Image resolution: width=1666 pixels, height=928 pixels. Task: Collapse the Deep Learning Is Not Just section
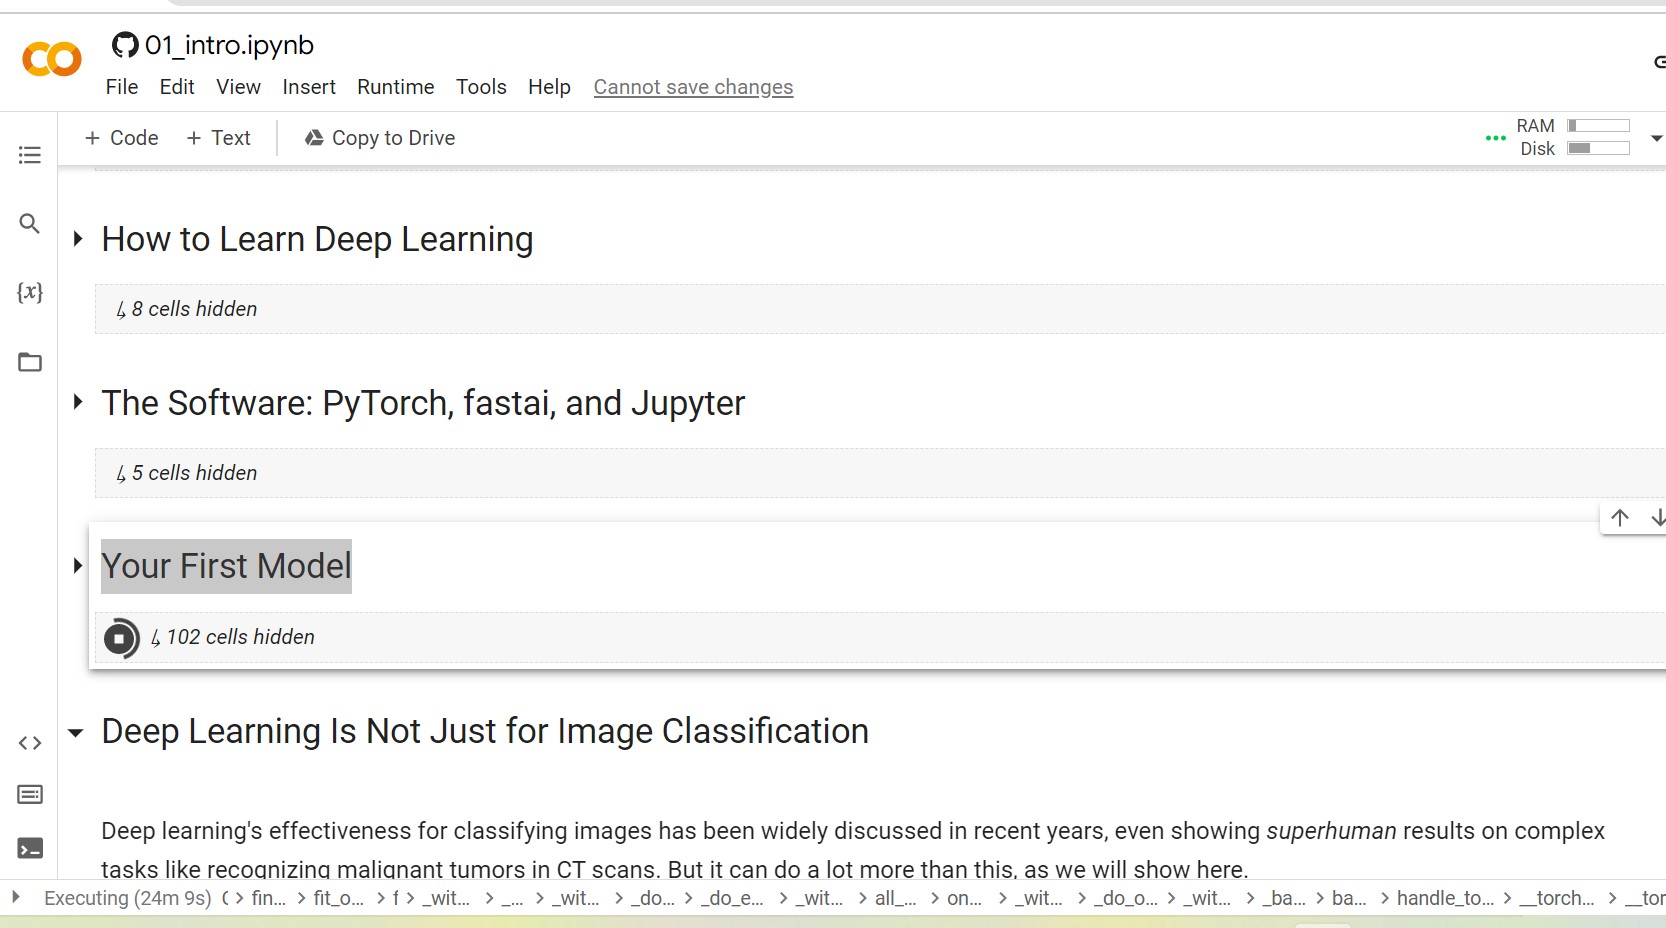(x=77, y=731)
